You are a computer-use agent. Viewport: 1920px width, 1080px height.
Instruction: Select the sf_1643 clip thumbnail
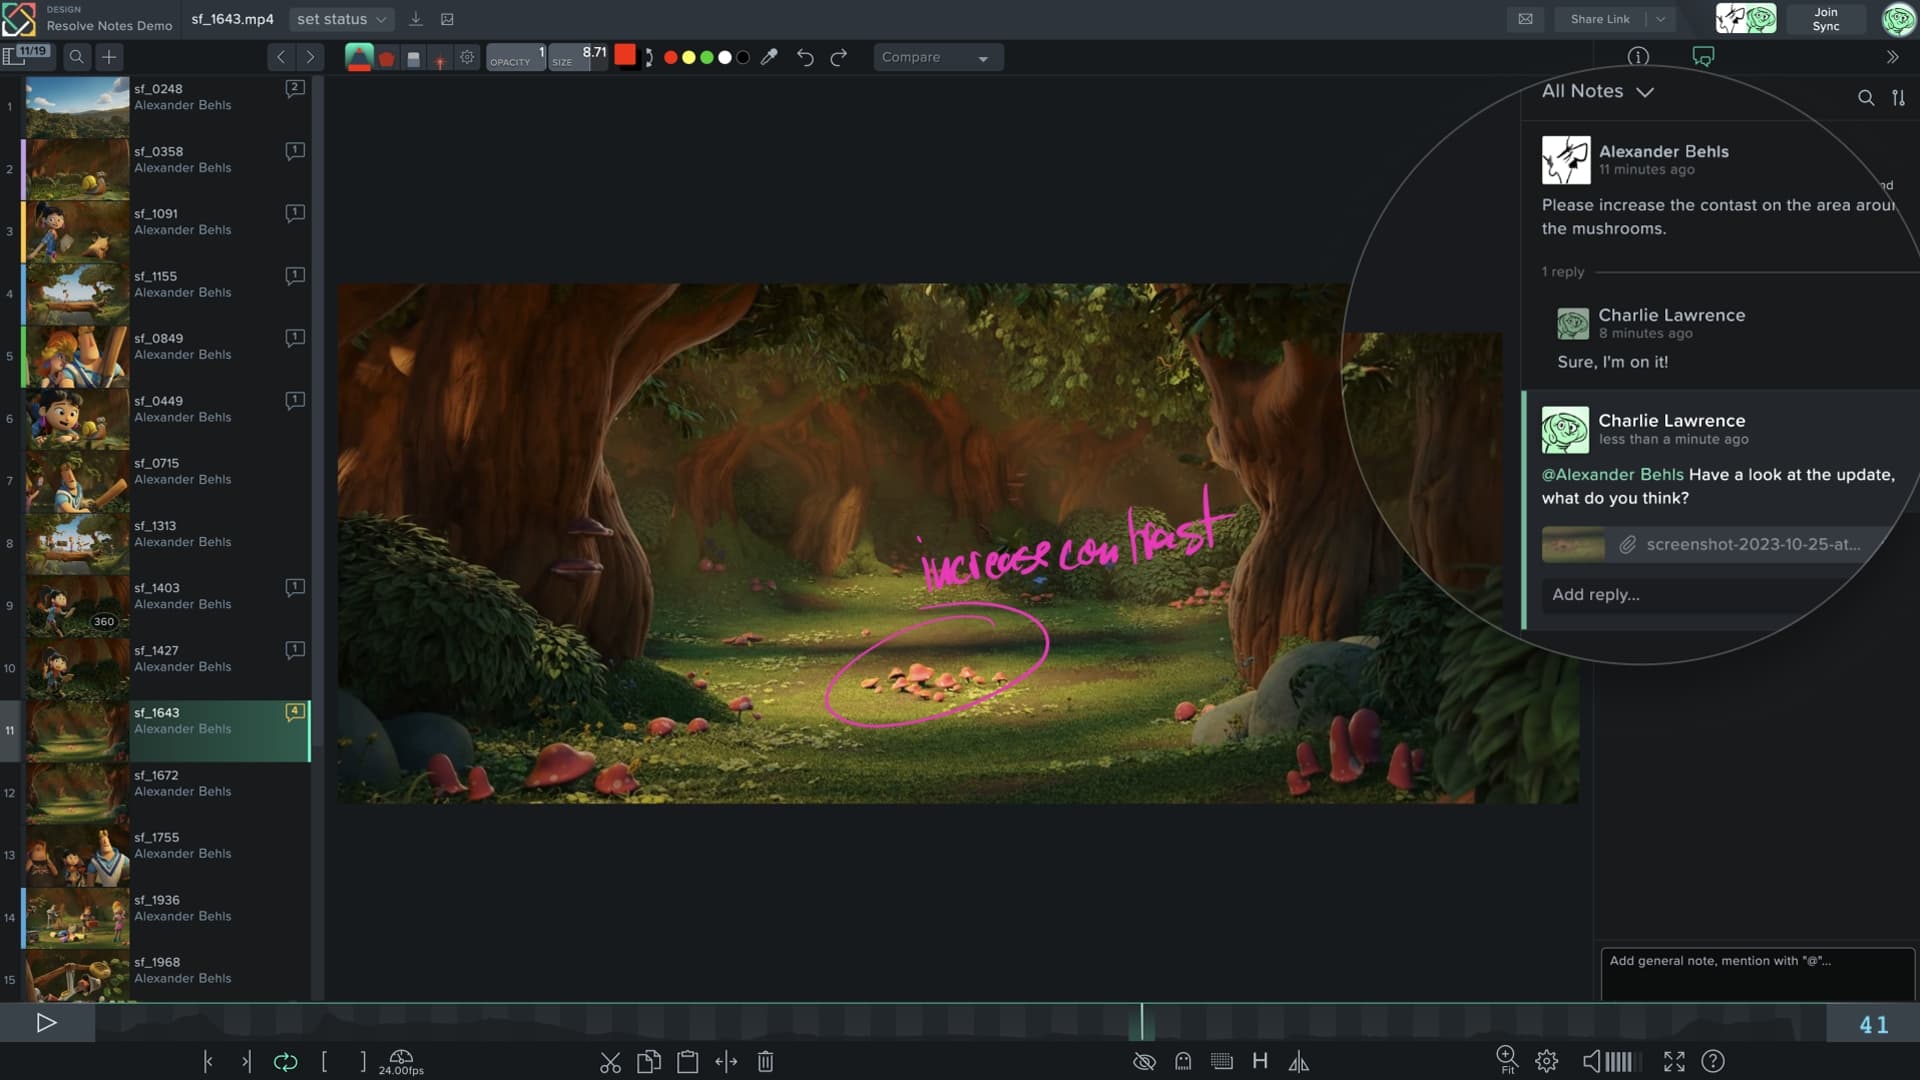coord(76,730)
